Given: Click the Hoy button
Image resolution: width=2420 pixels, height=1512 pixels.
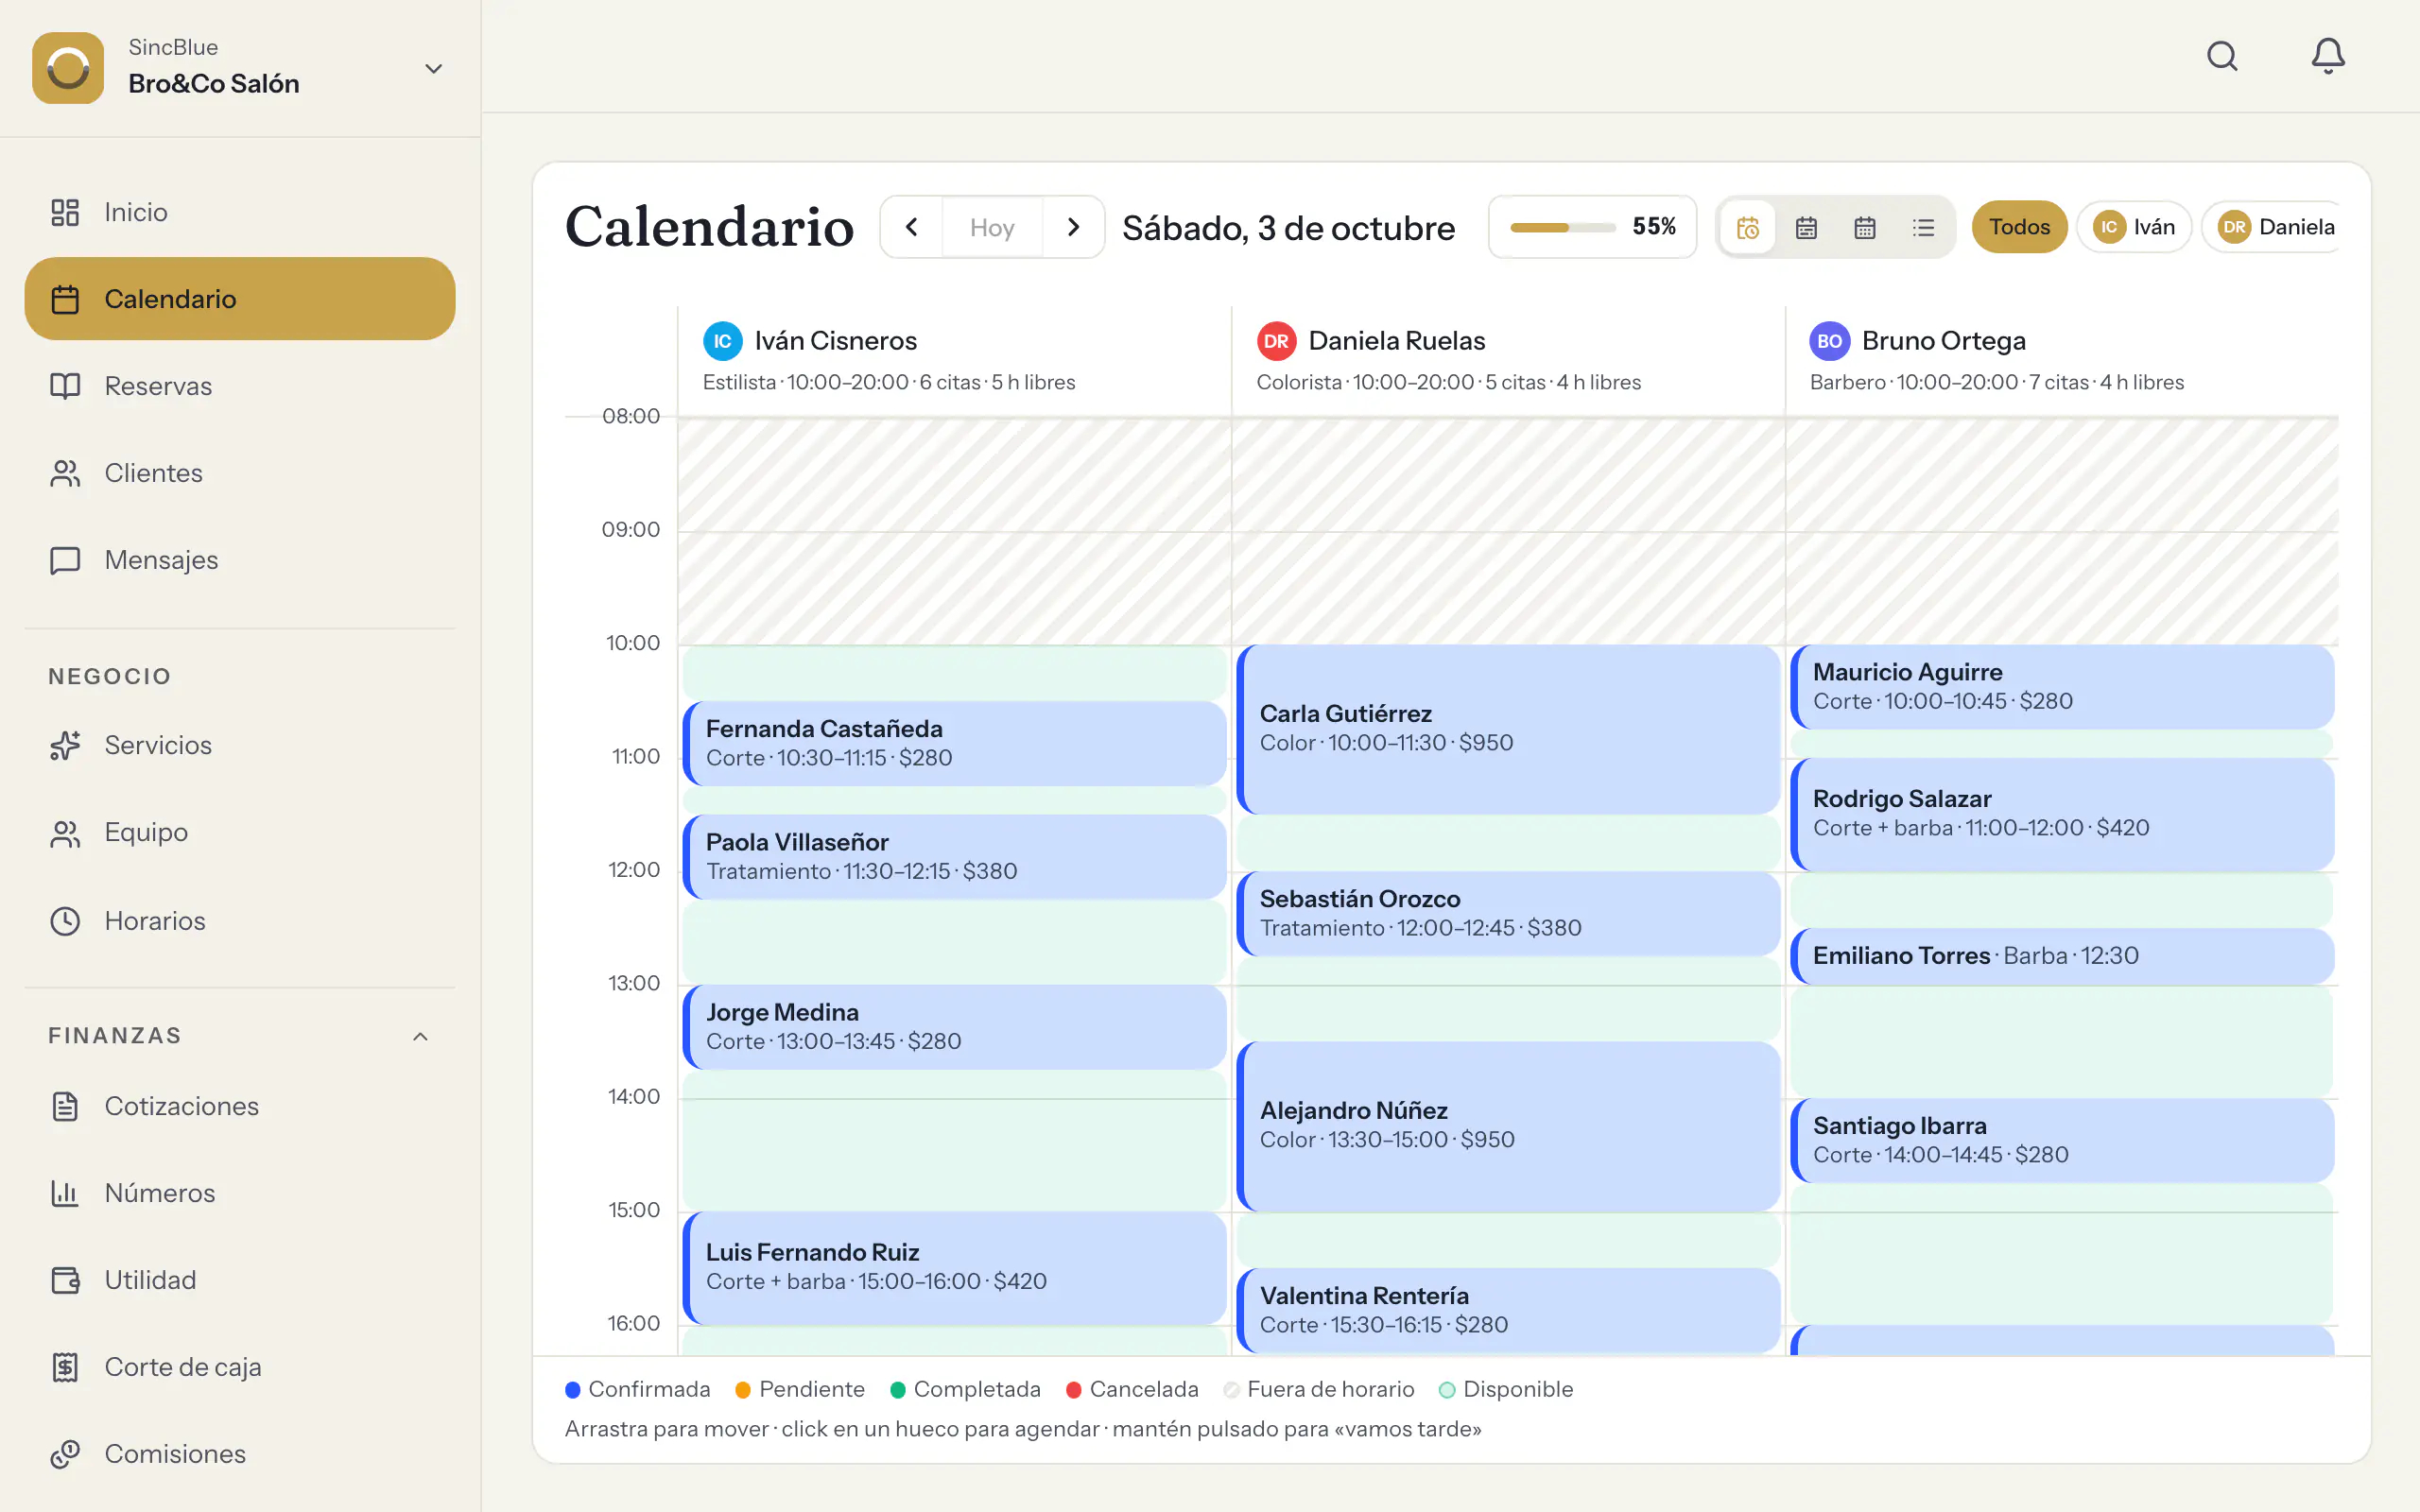Looking at the screenshot, I should 992,227.
